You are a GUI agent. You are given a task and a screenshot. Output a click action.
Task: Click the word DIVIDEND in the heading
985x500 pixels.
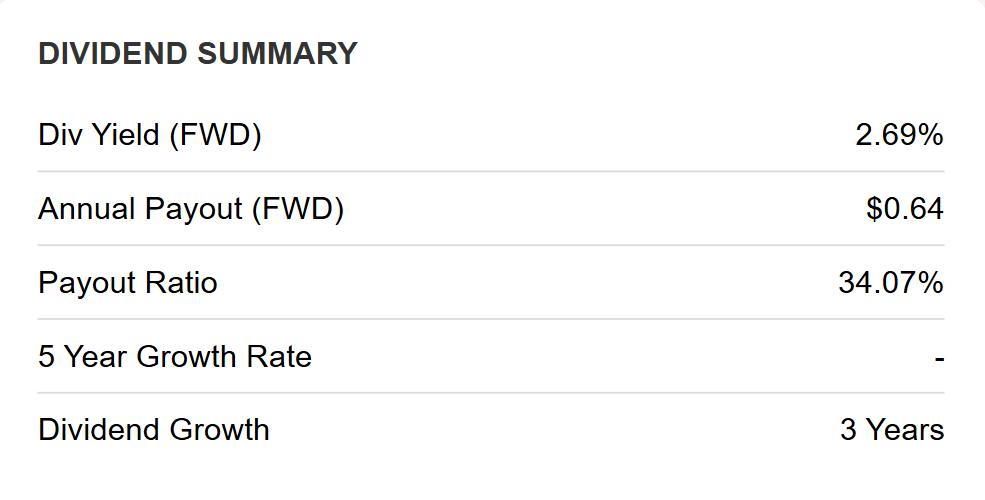coord(113,53)
